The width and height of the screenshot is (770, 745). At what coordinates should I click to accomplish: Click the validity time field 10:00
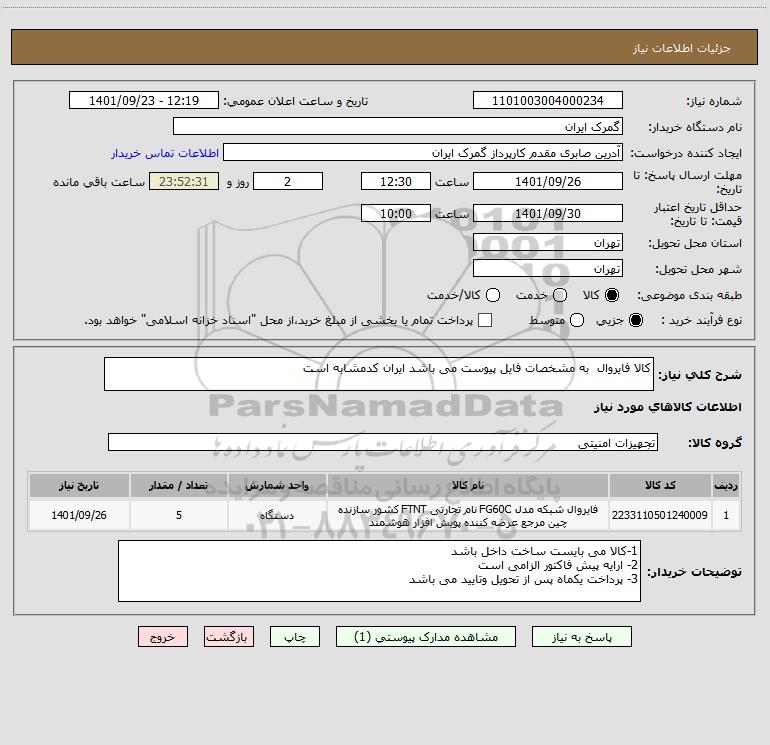click(x=396, y=213)
